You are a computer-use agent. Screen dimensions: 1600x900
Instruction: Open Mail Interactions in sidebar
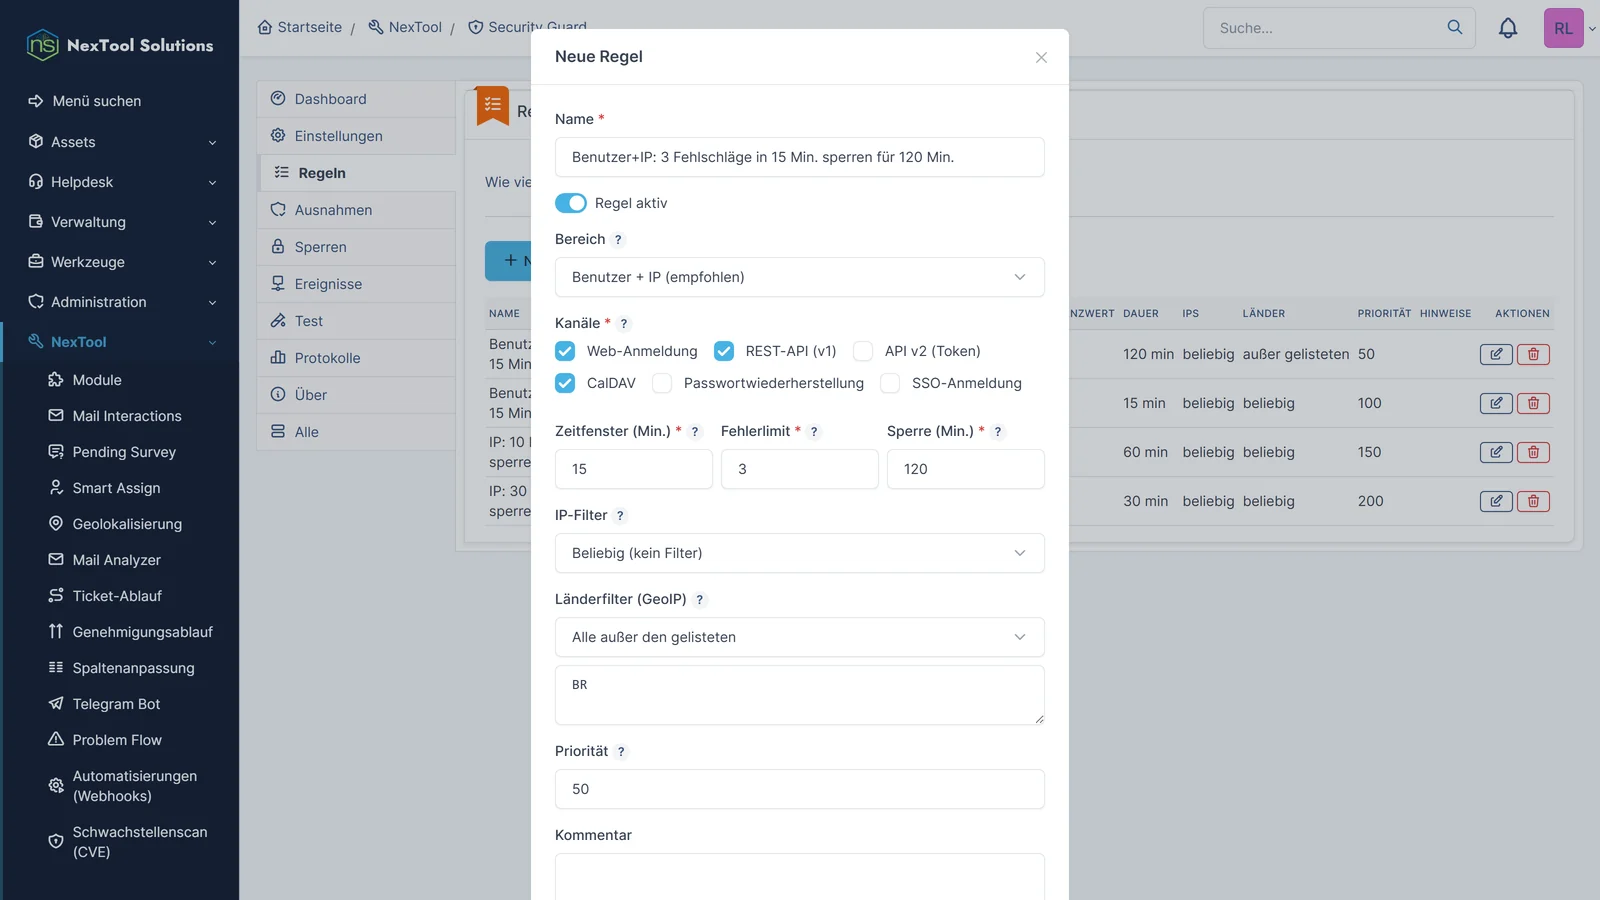click(x=127, y=416)
